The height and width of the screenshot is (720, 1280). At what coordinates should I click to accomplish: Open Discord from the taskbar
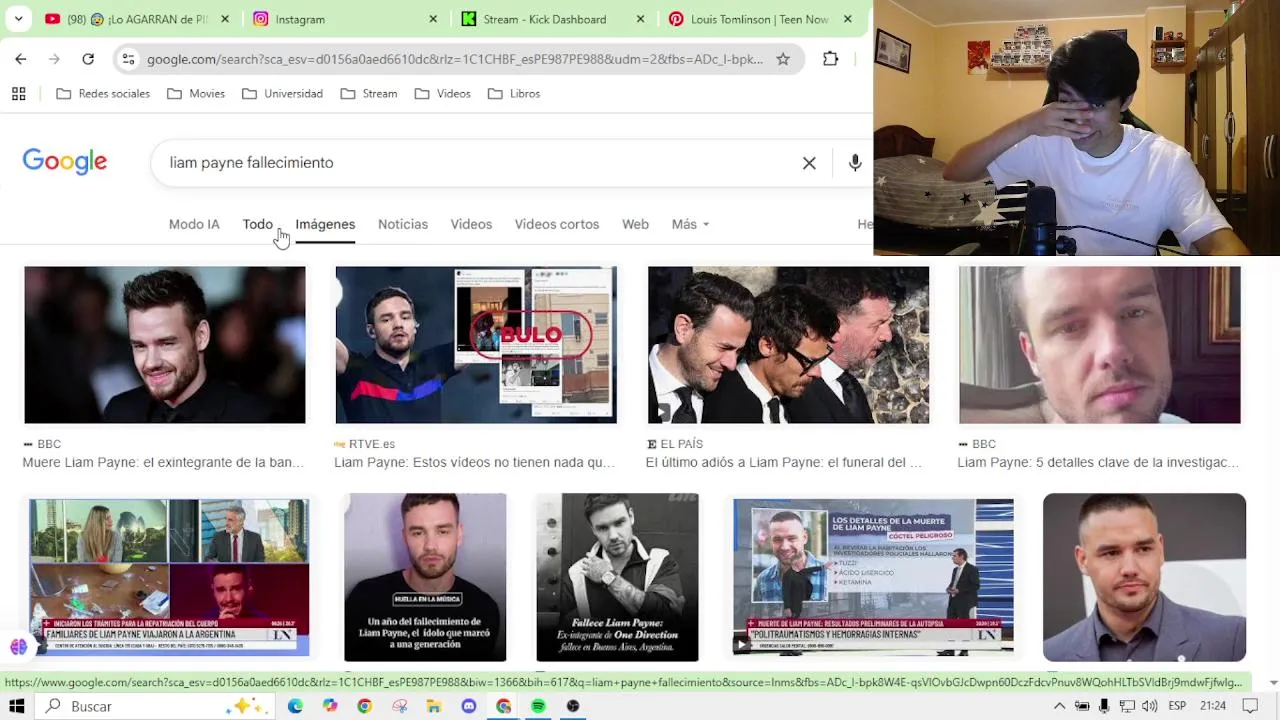point(469,706)
